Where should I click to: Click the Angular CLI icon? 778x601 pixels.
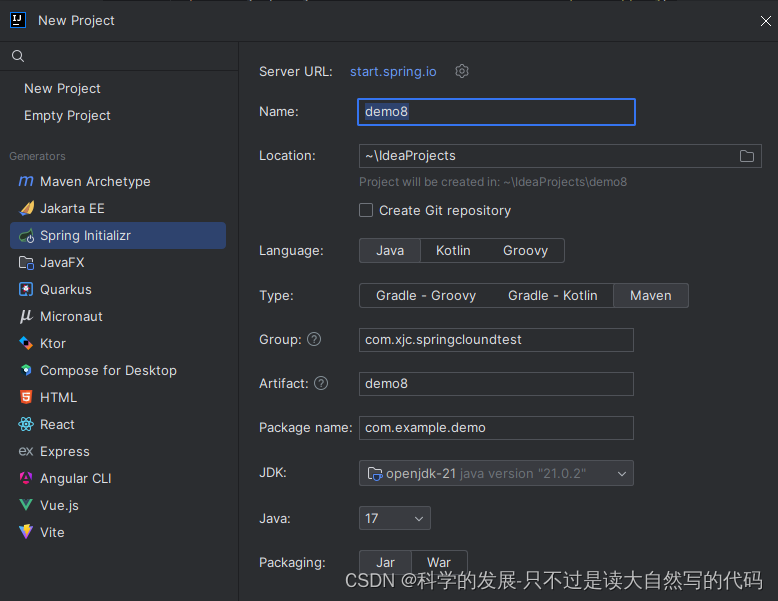[x=26, y=478]
